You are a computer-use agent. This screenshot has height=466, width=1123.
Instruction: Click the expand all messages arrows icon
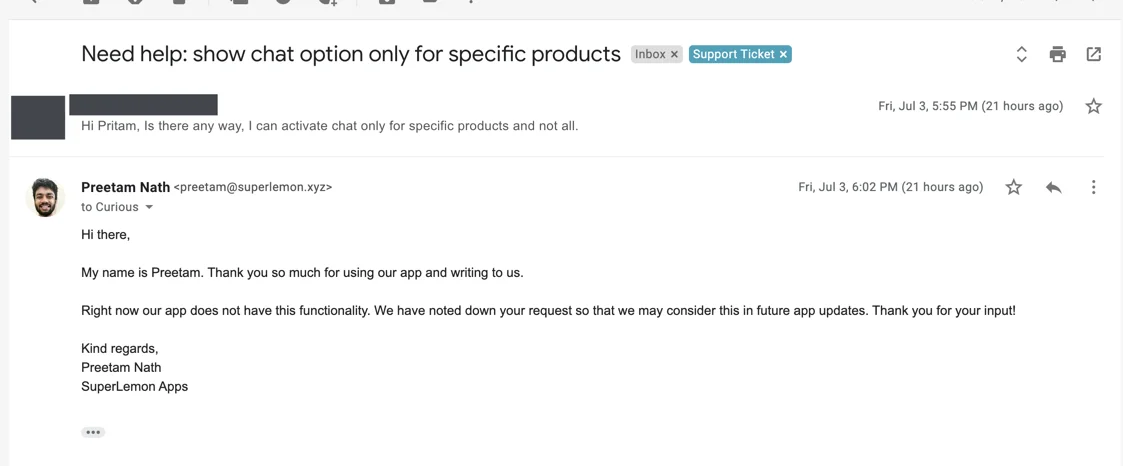(1021, 54)
